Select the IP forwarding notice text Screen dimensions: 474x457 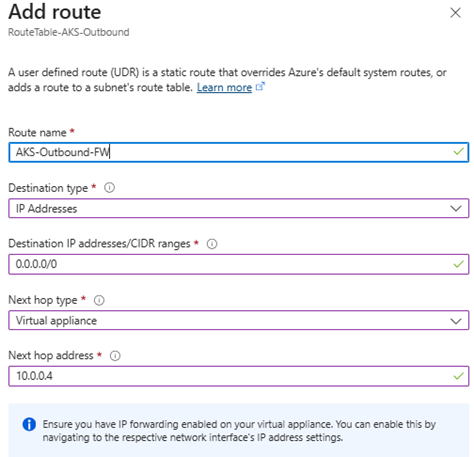239,431
